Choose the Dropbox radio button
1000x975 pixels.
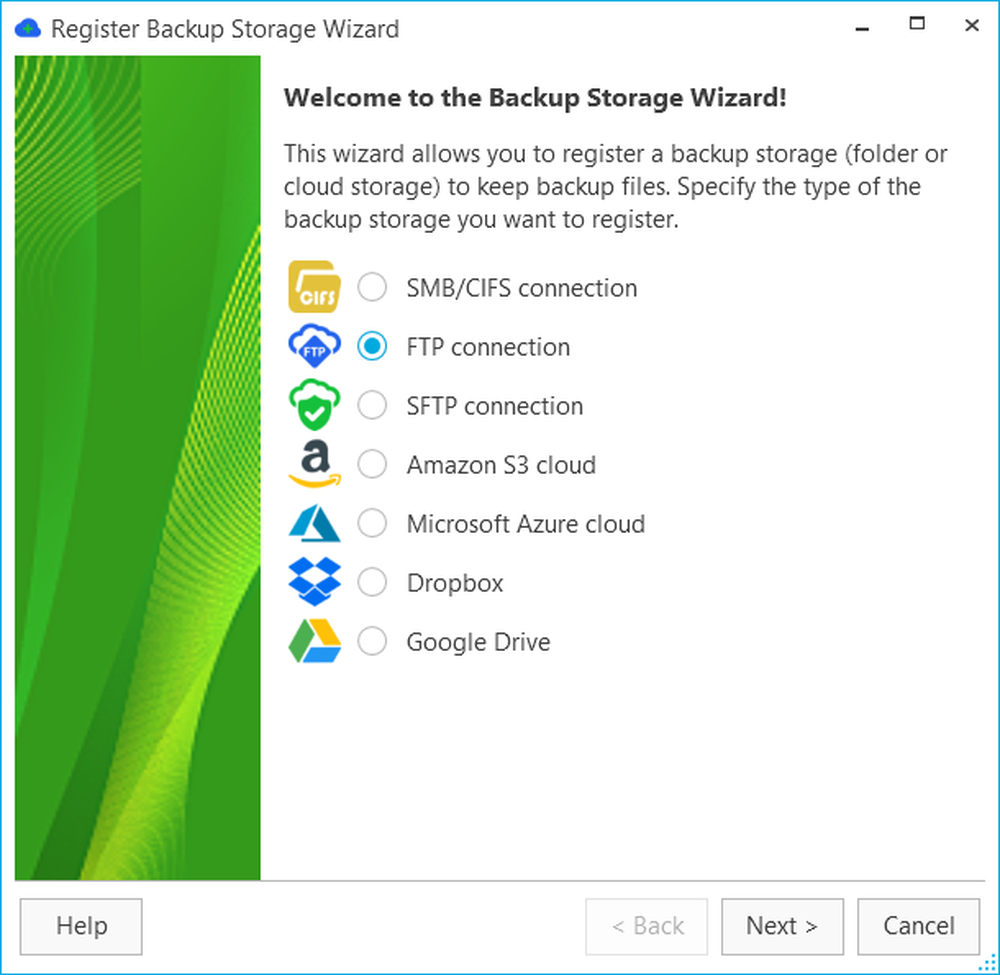(x=372, y=582)
